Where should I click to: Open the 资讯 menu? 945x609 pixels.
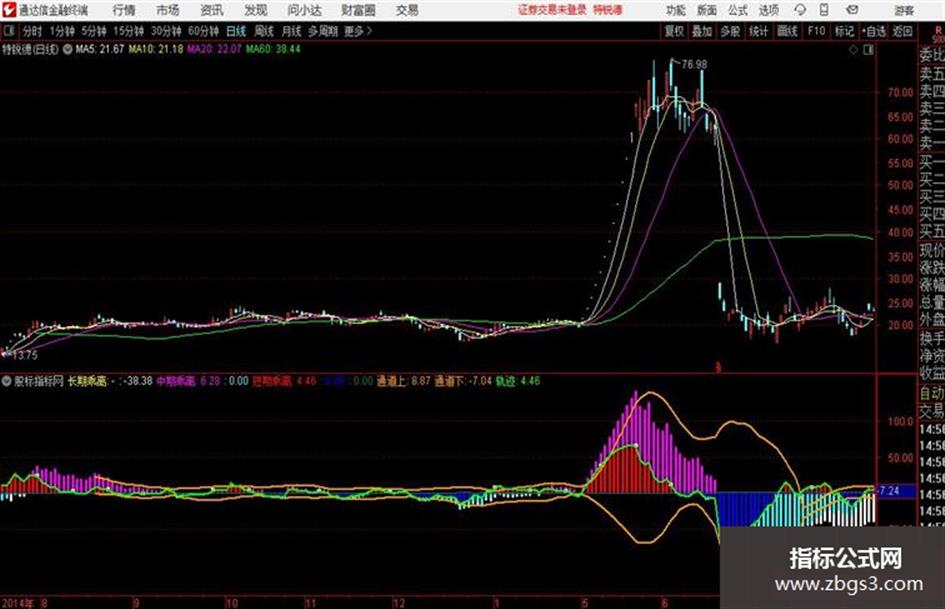tap(212, 10)
